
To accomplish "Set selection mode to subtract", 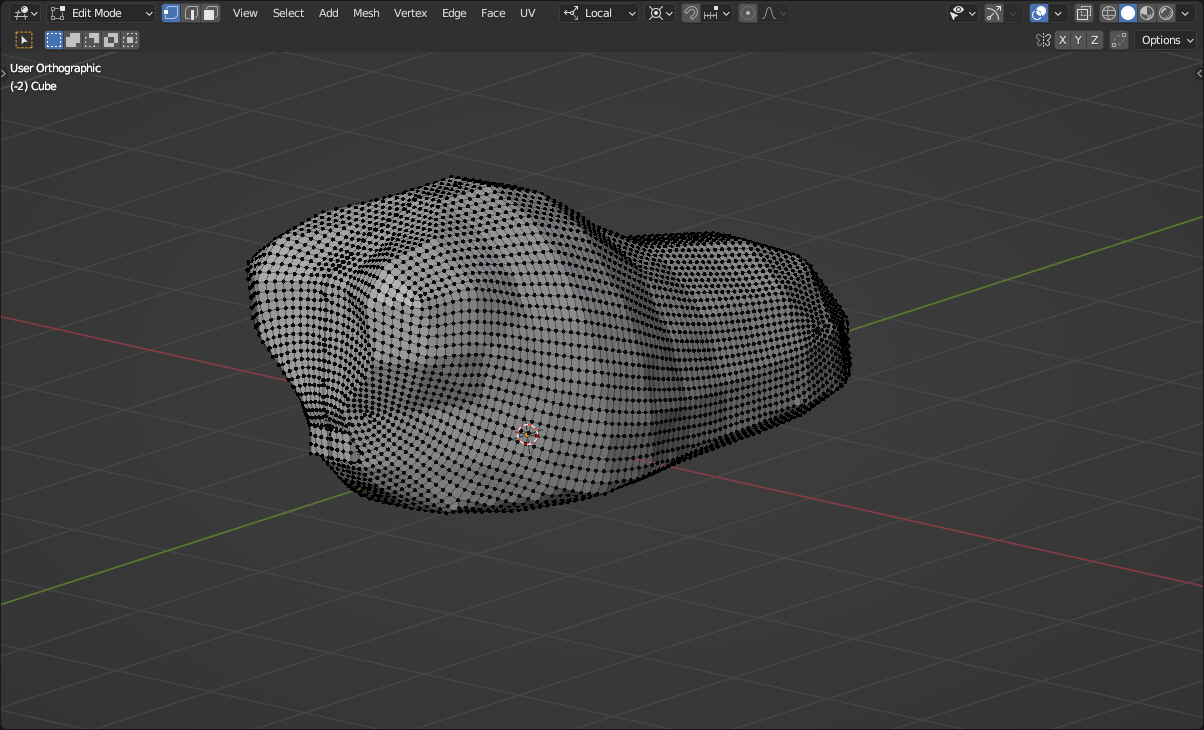I will pyautogui.click(x=92, y=40).
